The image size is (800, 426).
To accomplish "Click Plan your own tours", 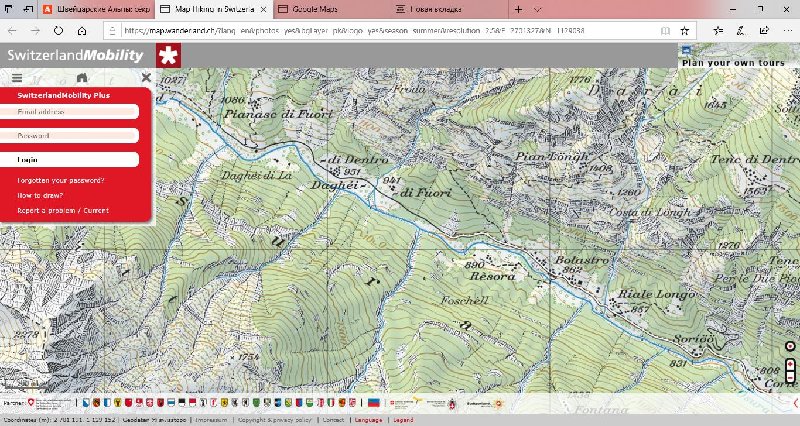I will 733,63.
